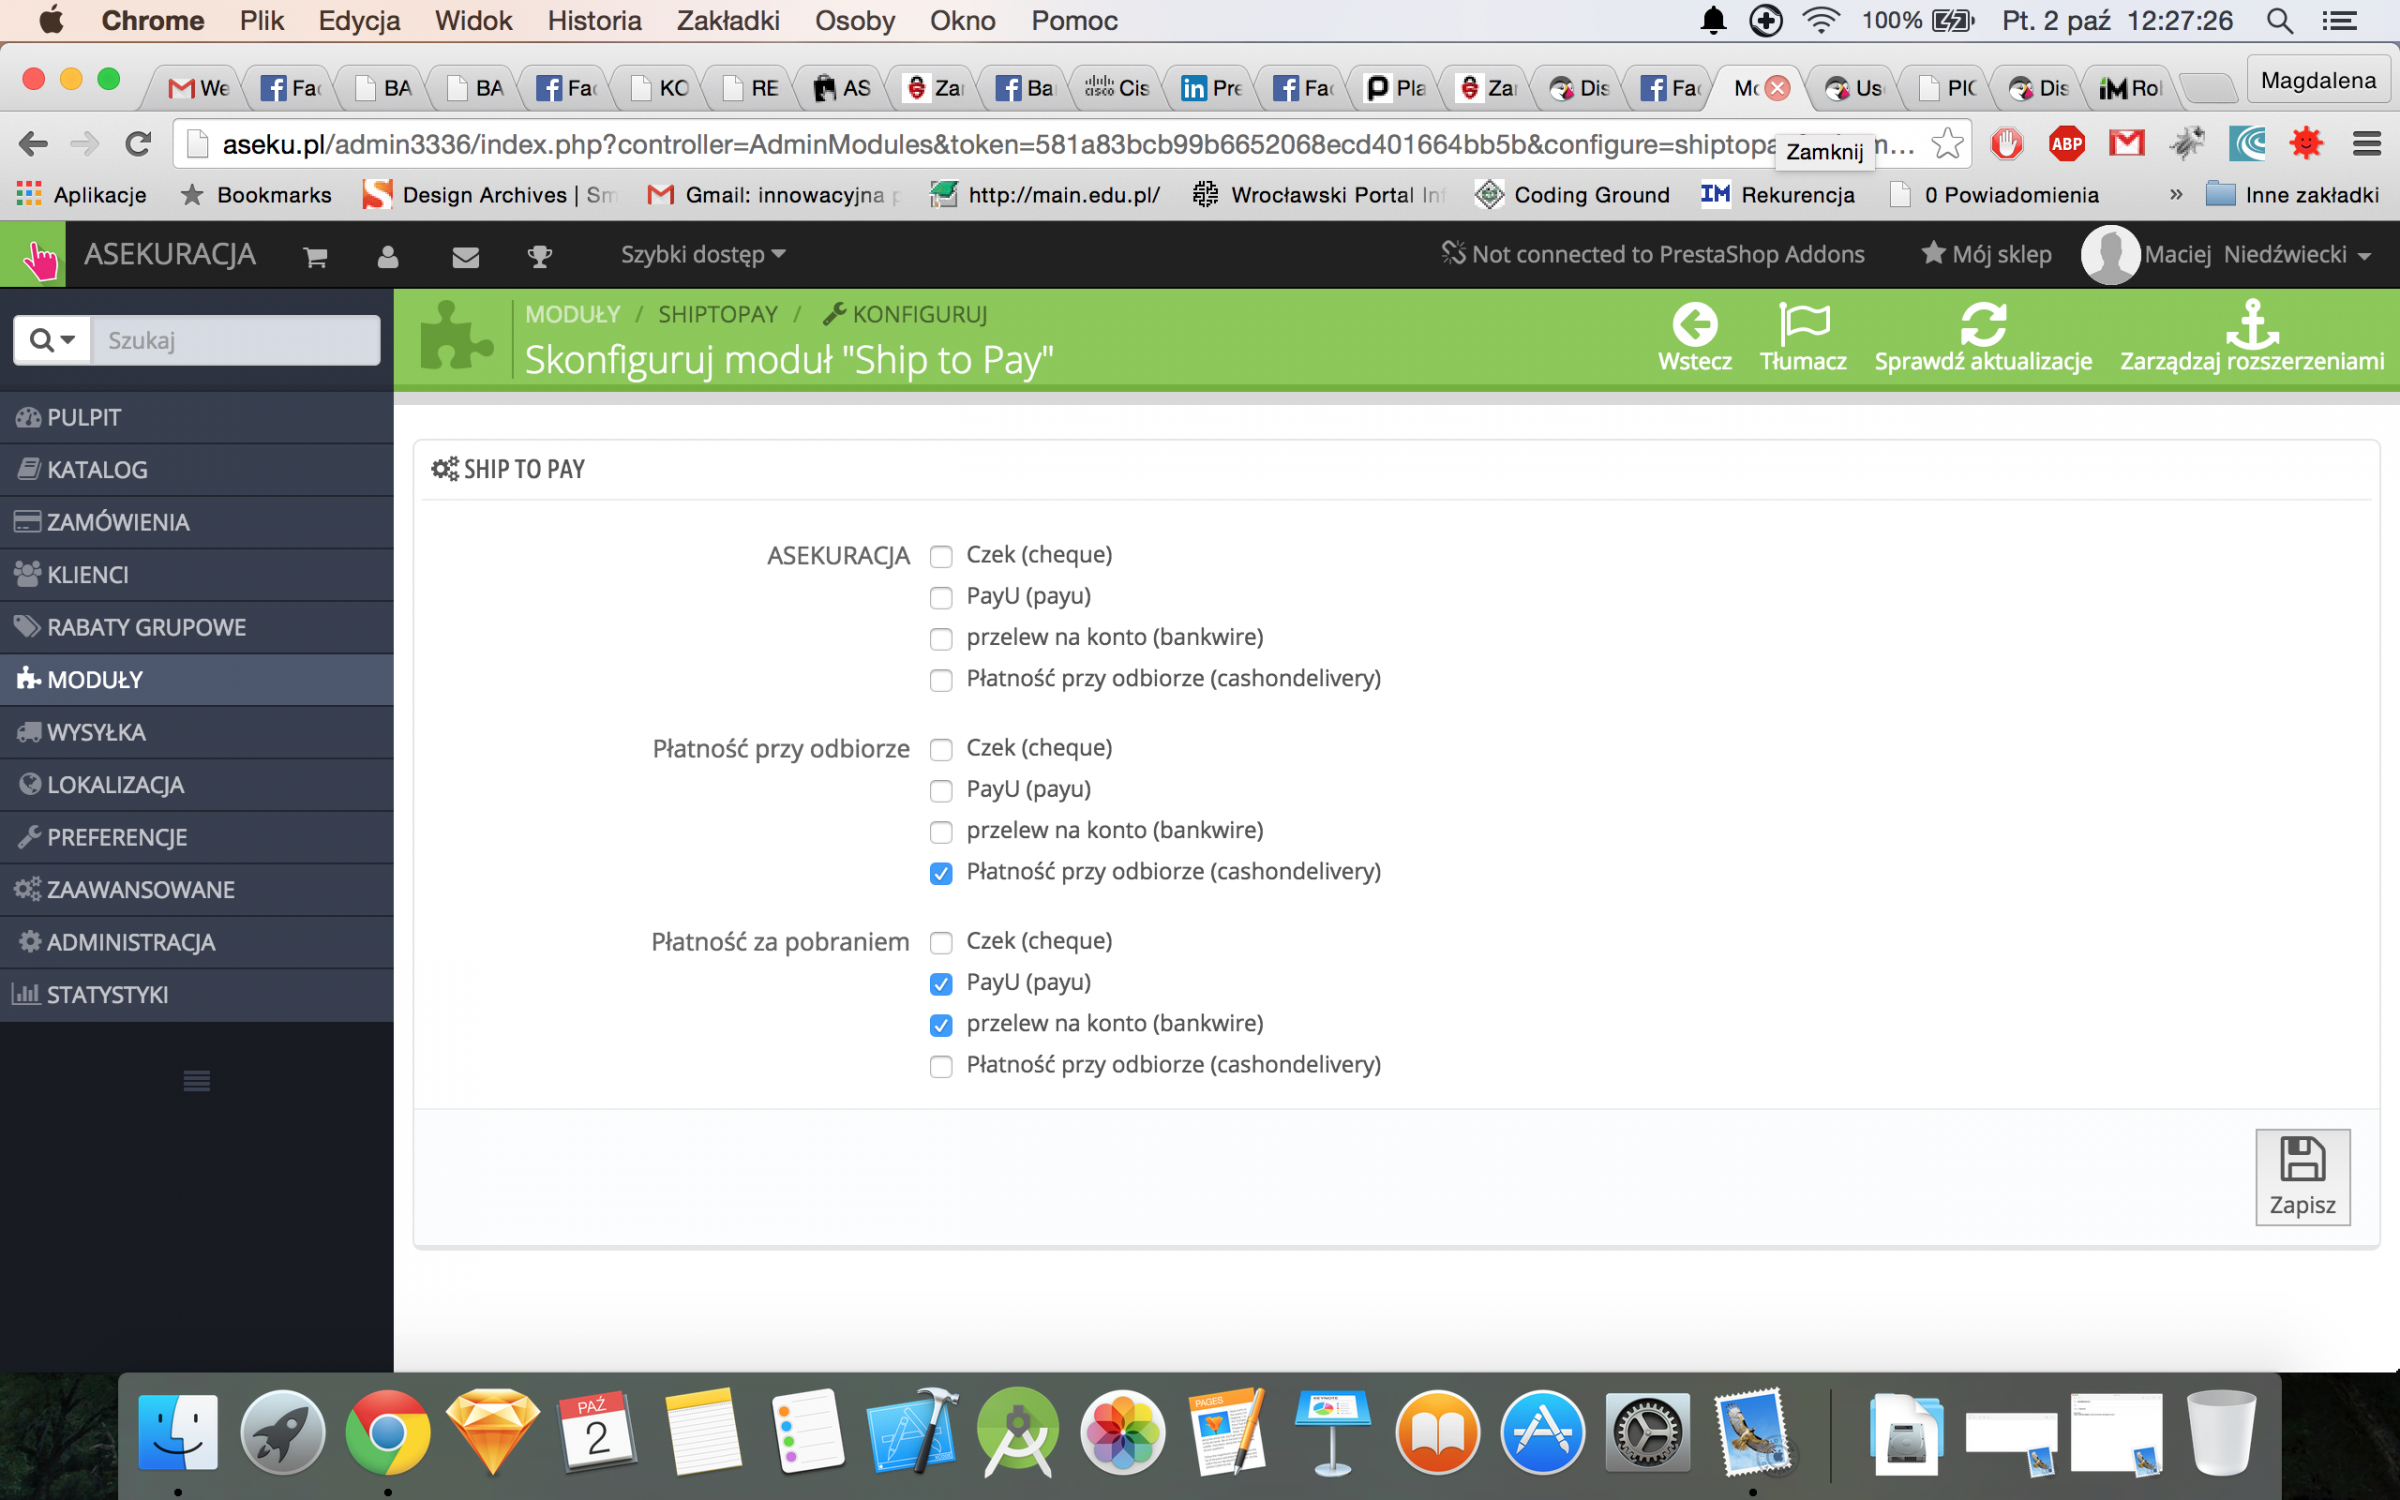The width and height of the screenshot is (2400, 1500).
Task: Open the envelope messages icon in header
Action: click(465, 257)
